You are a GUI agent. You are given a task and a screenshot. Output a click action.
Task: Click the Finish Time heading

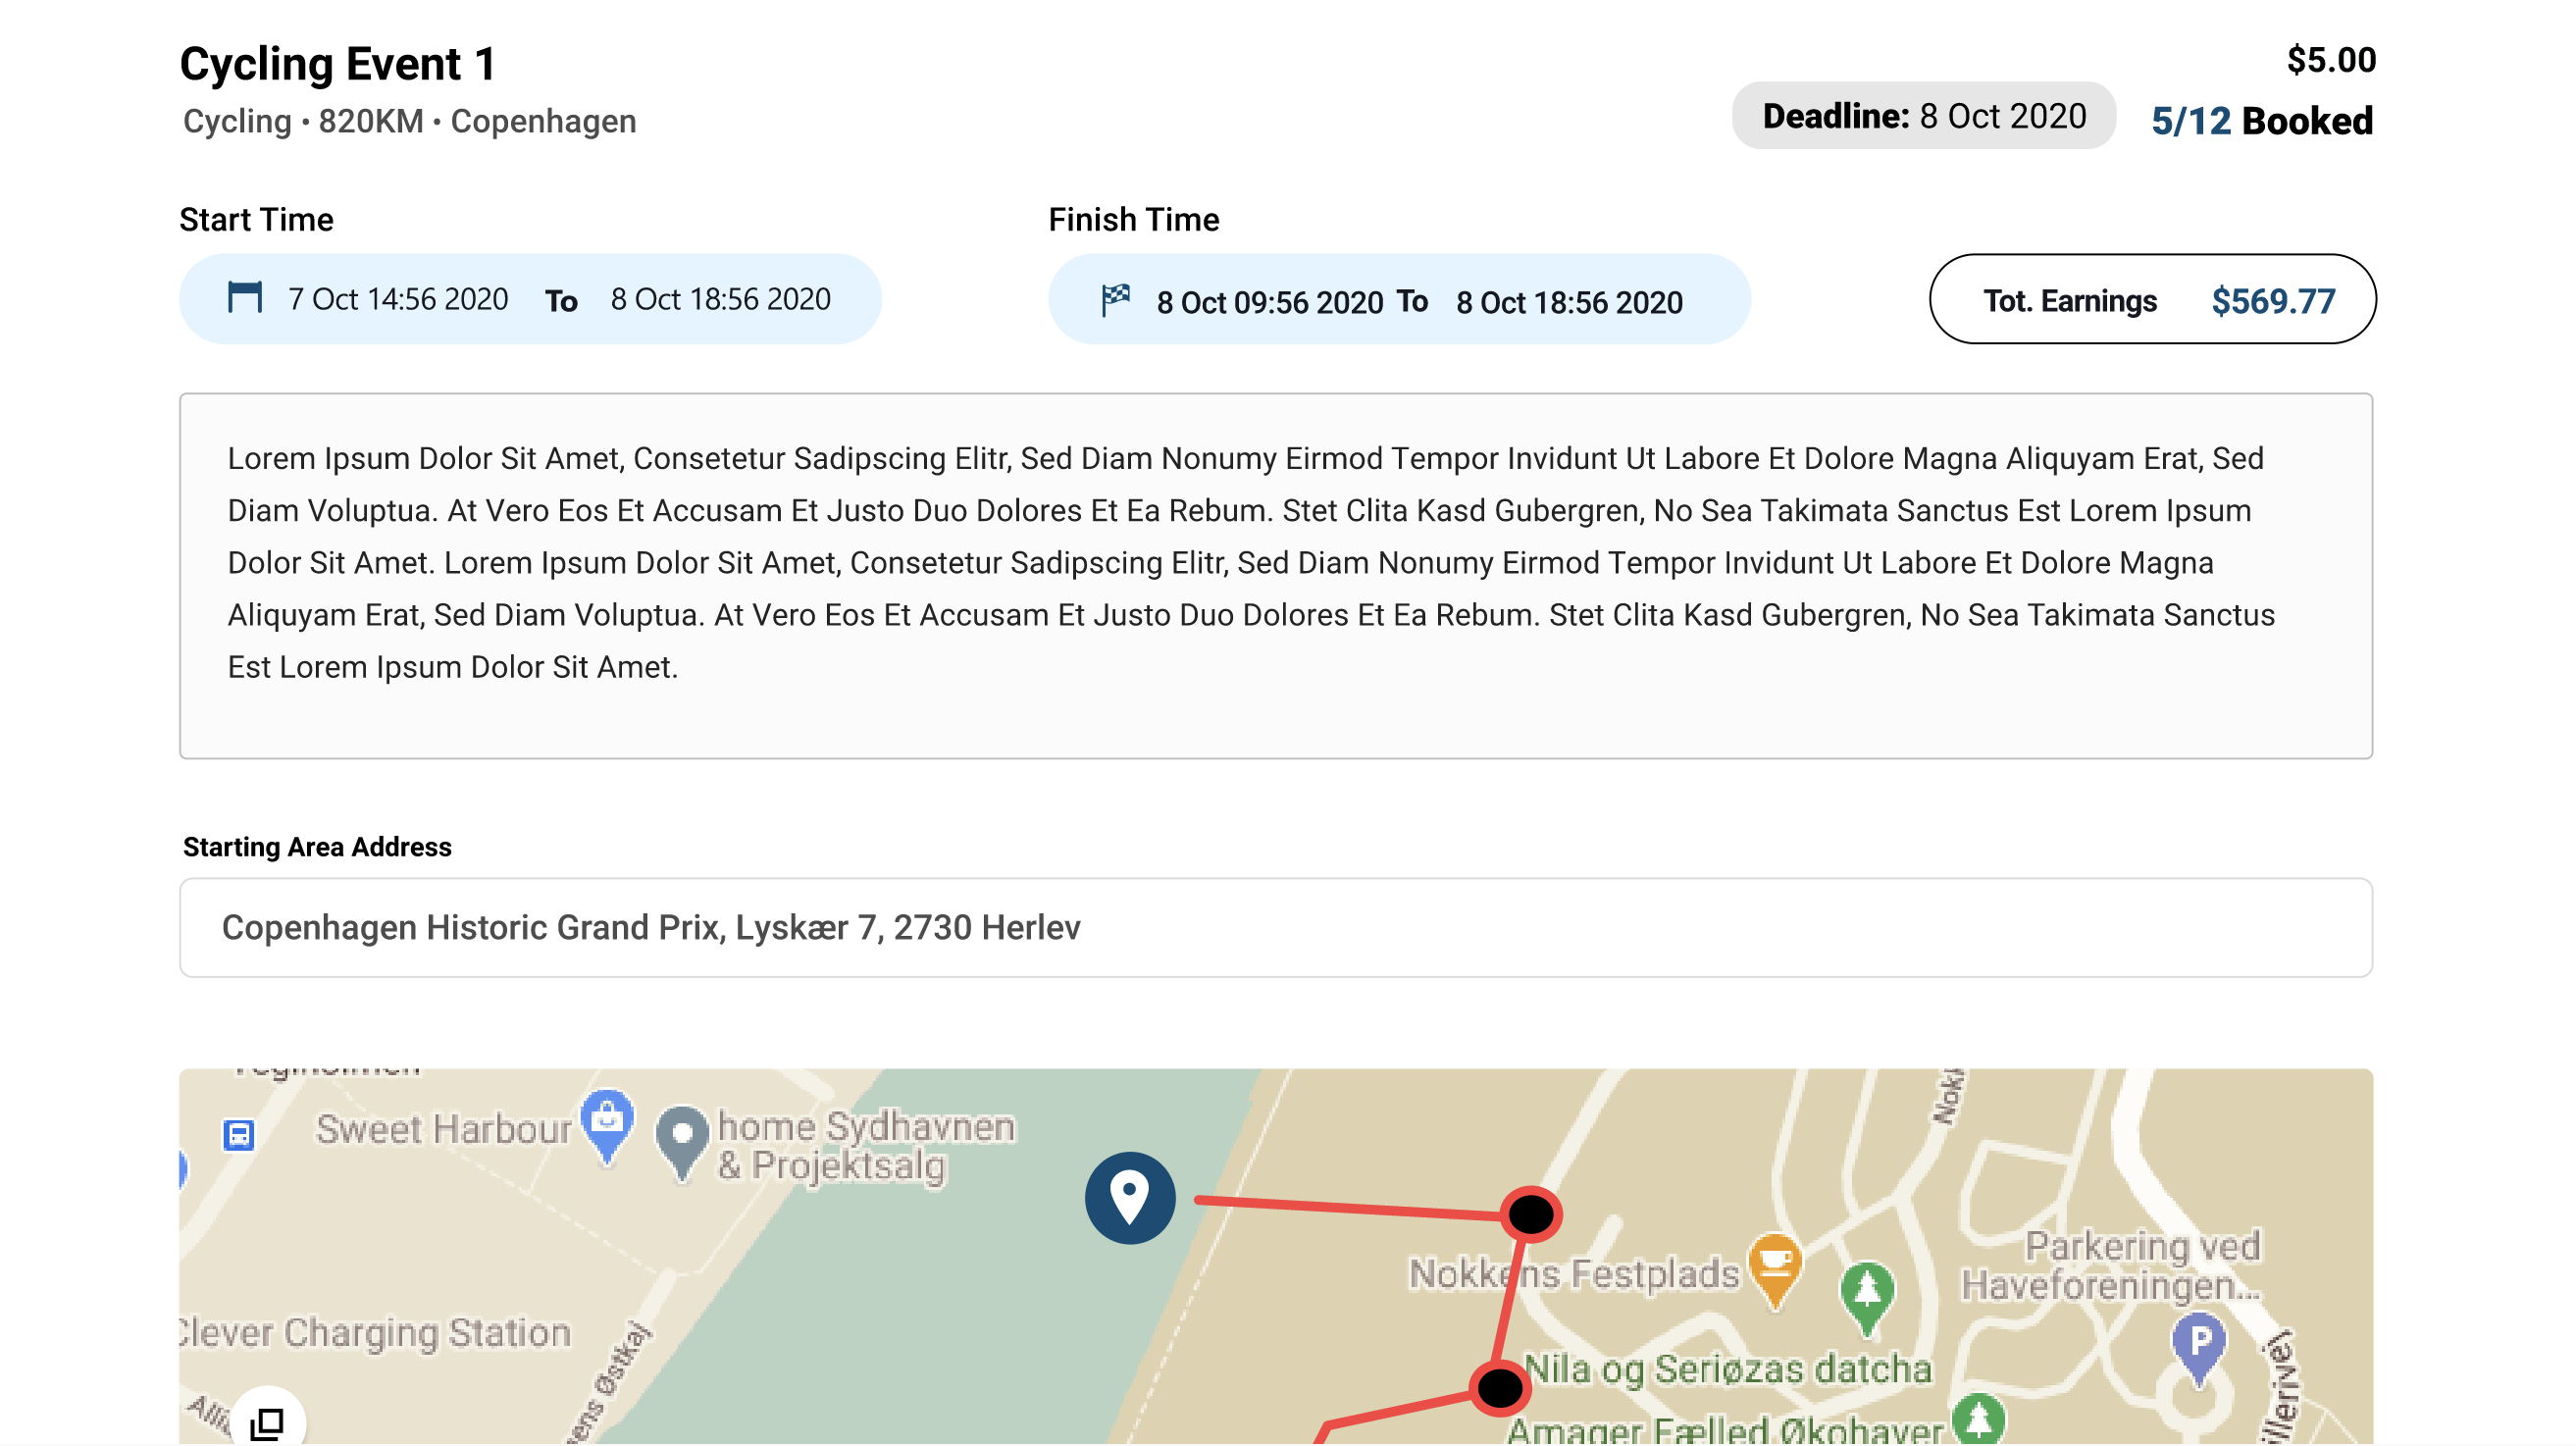point(1133,219)
